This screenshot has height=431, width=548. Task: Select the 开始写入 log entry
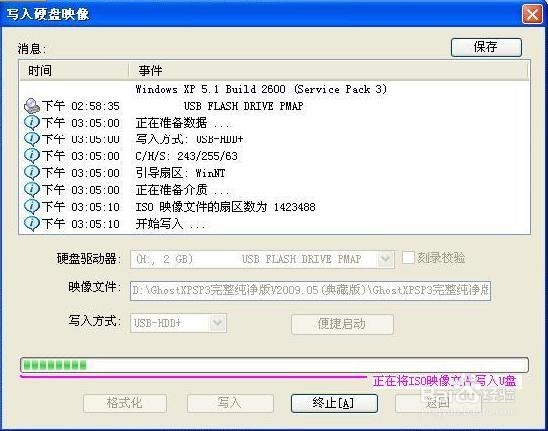point(171,224)
